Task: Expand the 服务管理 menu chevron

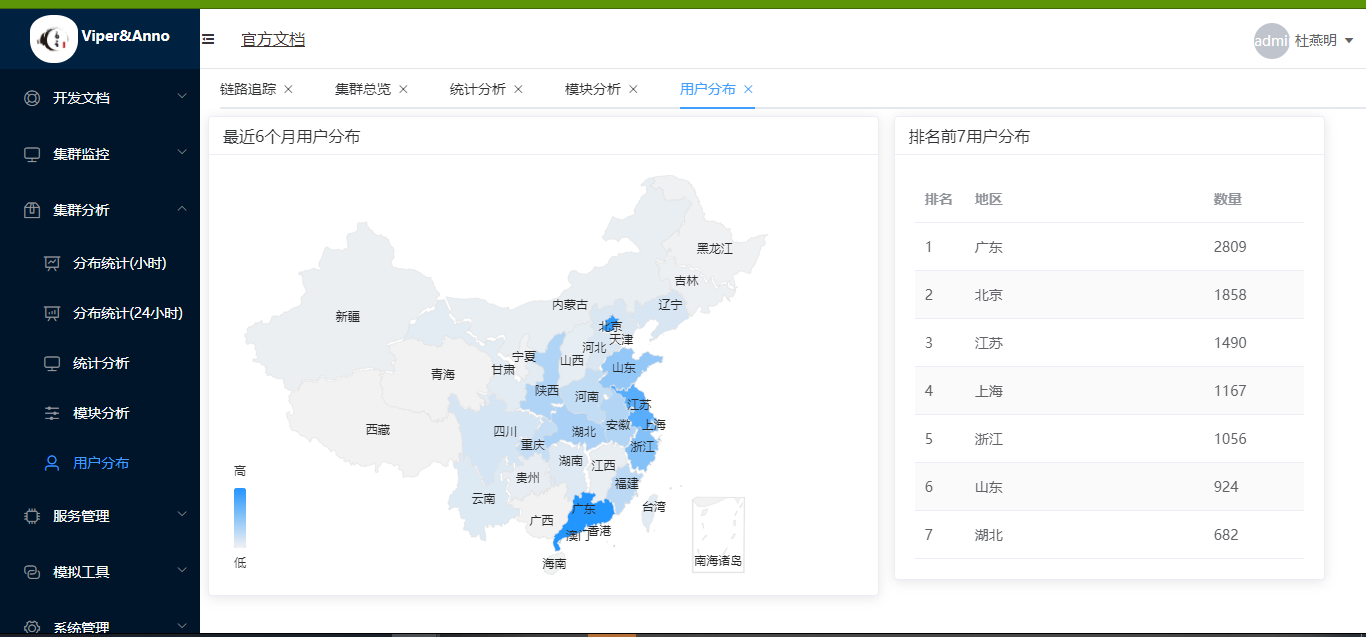Action: (x=181, y=514)
